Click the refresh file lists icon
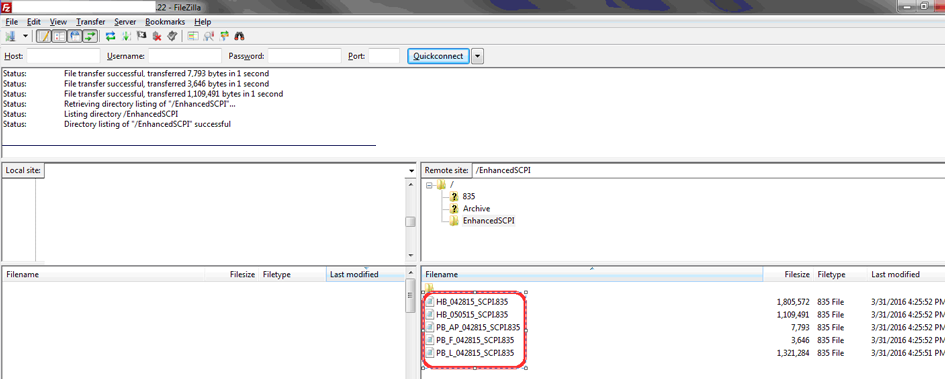945x379 pixels. click(110, 36)
